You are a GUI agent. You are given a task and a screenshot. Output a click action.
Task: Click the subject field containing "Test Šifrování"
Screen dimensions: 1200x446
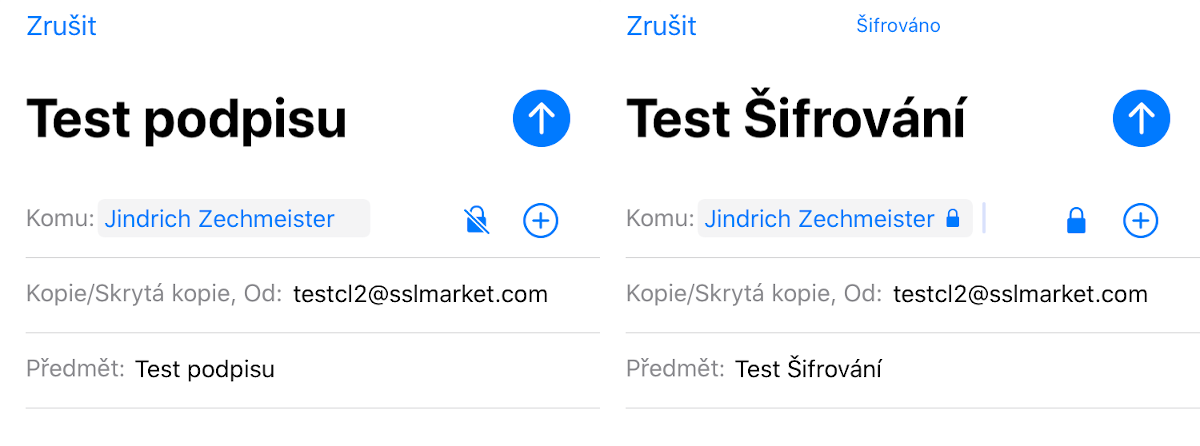tap(913, 370)
